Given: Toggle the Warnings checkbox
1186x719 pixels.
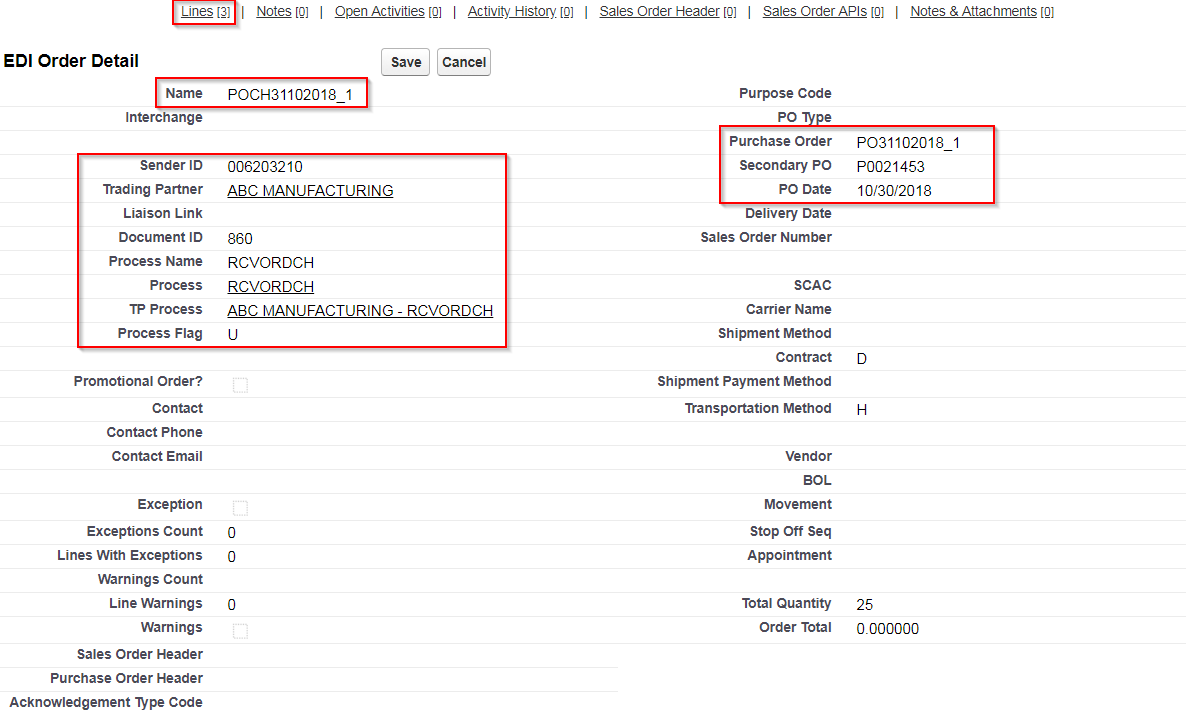Looking at the screenshot, I should pos(240,631).
